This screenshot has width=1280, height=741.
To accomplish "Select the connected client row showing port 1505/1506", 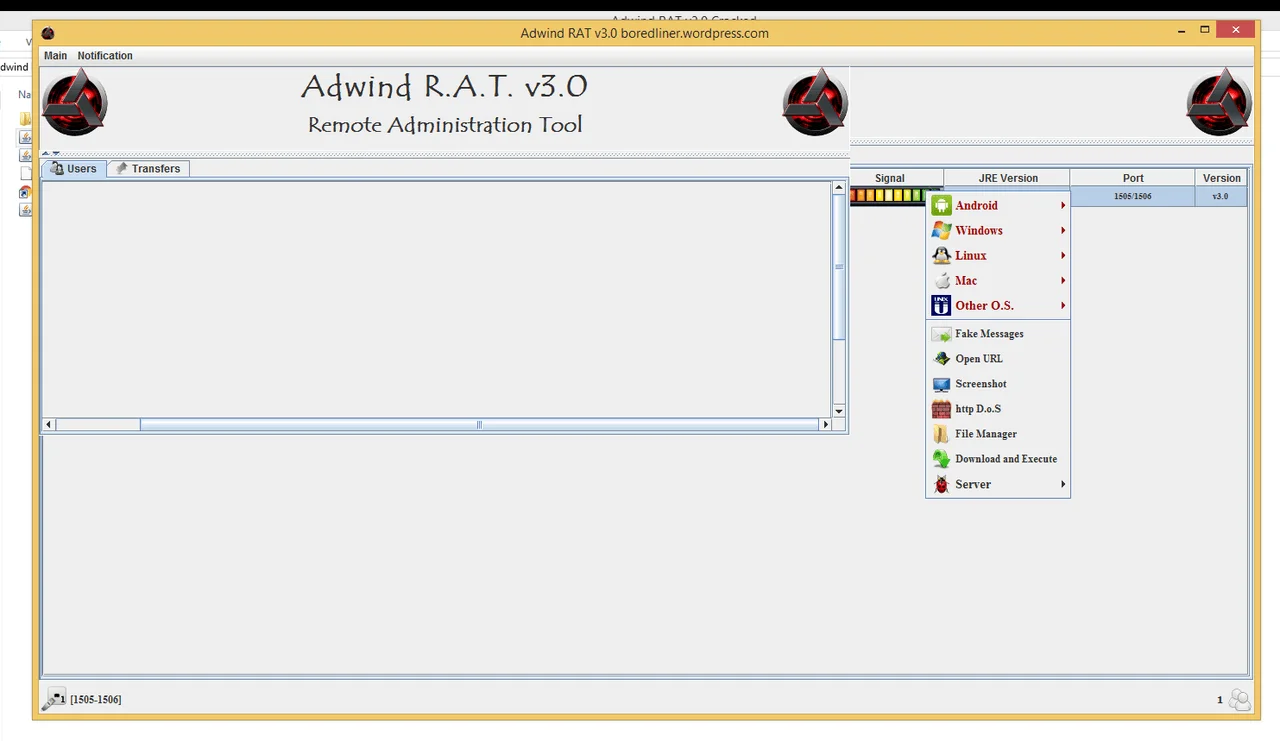I will pyautogui.click(x=1132, y=196).
